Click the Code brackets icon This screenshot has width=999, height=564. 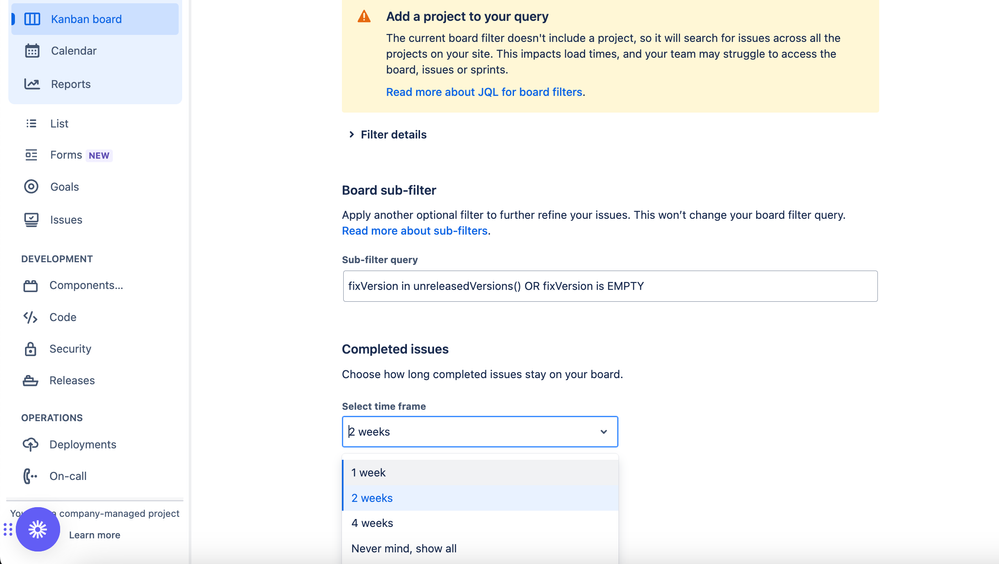click(31, 317)
